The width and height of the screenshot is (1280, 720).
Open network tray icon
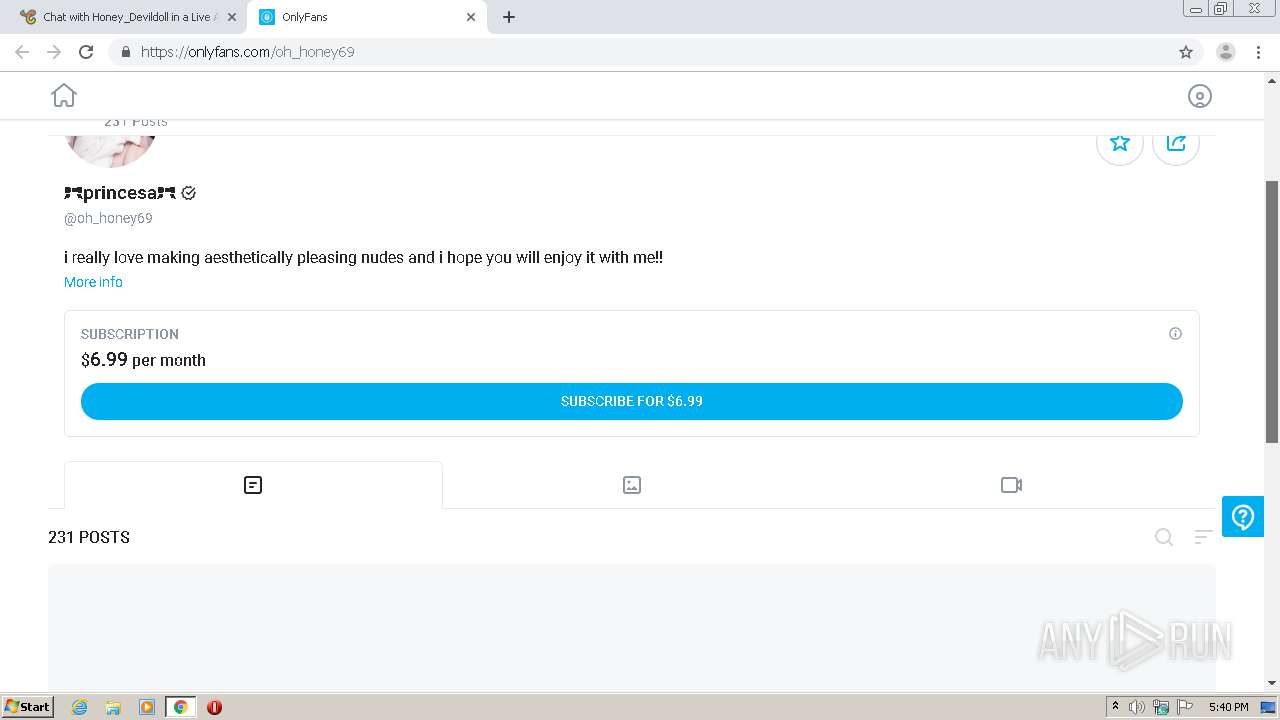click(x=1161, y=707)
